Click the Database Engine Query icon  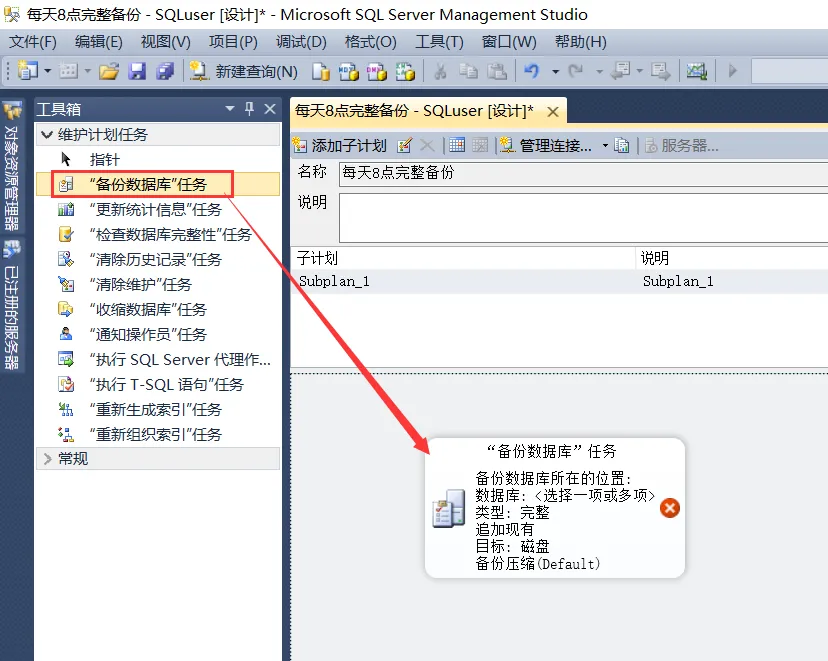click(321, 71)
